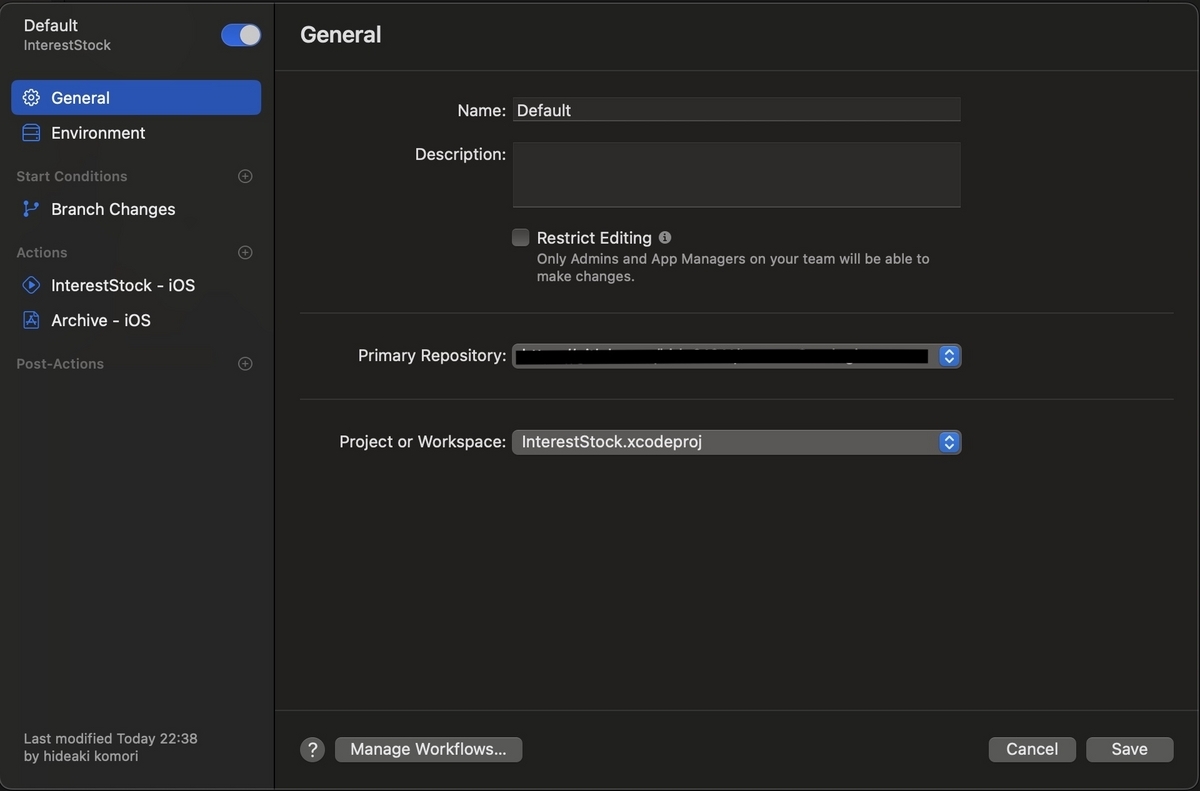Click into the Description text area
Screen dimensions: 1200x791
pos(737,175)
